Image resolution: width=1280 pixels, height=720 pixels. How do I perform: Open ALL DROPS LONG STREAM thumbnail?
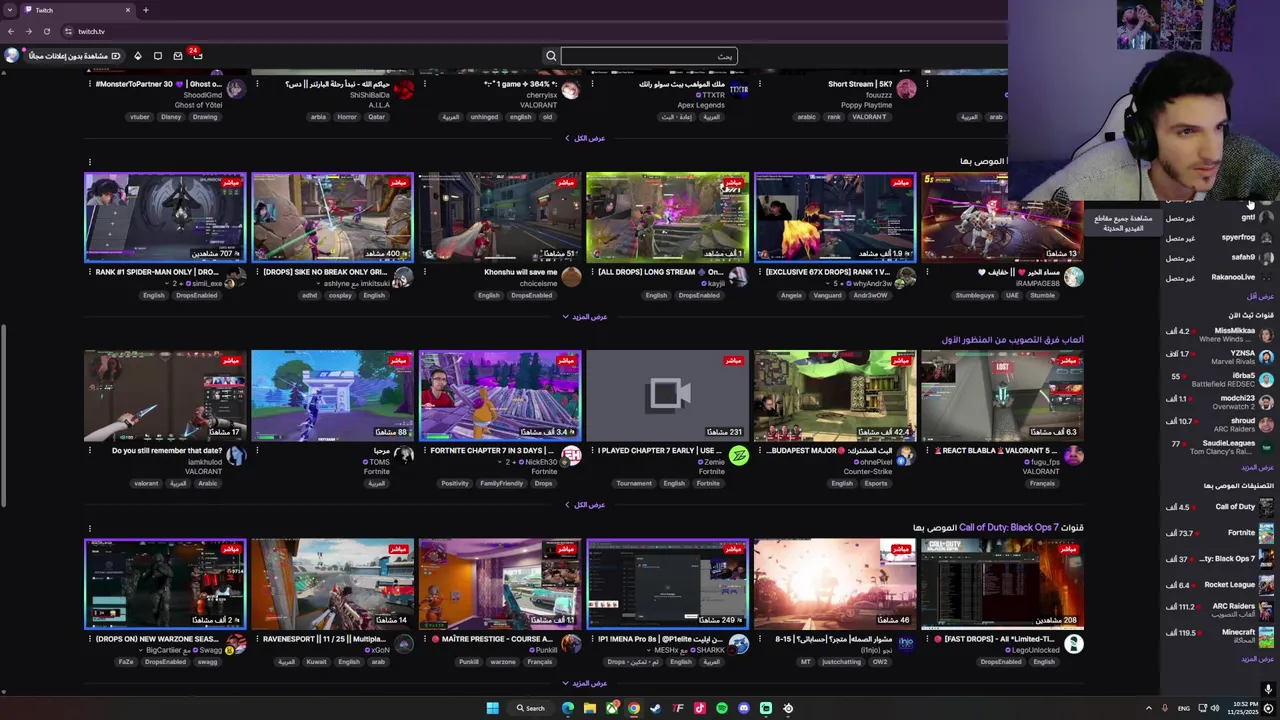pos(668,218)
